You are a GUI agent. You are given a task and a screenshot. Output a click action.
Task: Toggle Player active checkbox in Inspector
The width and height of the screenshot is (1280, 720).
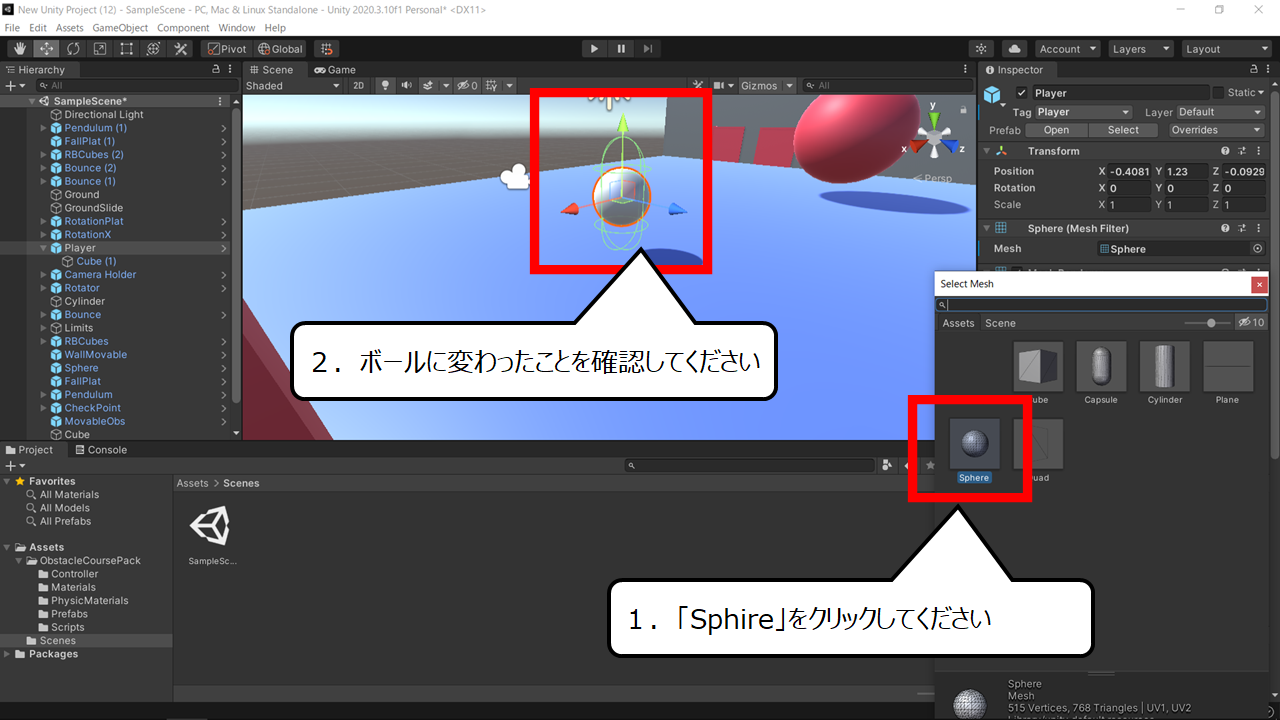tap(1021, 93)
